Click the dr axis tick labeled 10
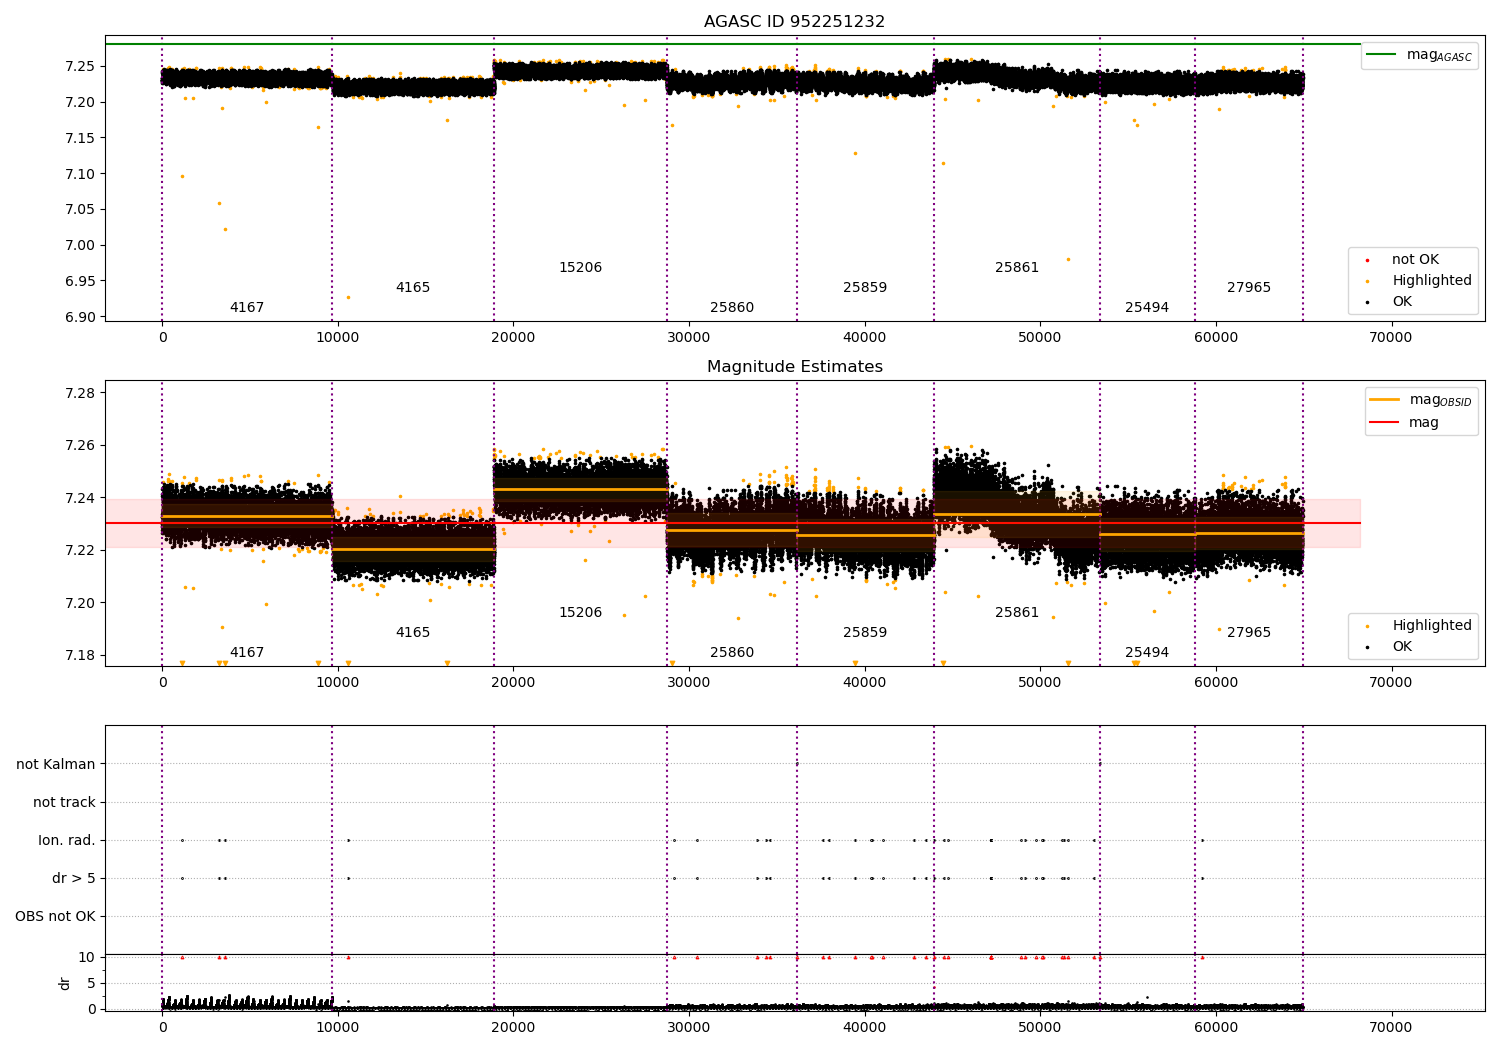The height and width of the screenshot is (1050, 1500). (87, 958)
